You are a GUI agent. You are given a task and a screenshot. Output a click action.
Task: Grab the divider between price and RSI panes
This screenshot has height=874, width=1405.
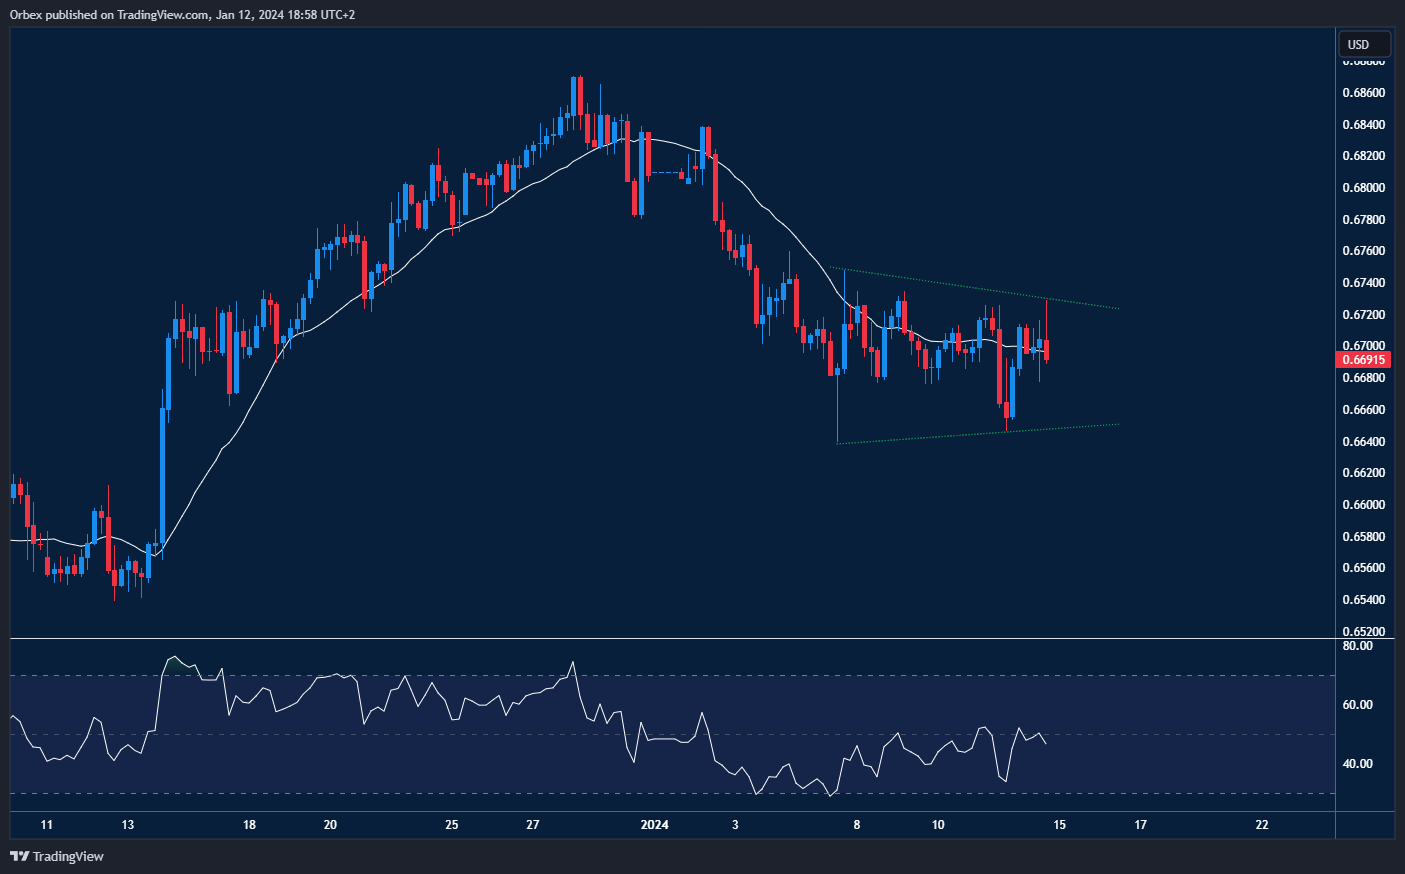pyautogui.click(x=672, y=638)
